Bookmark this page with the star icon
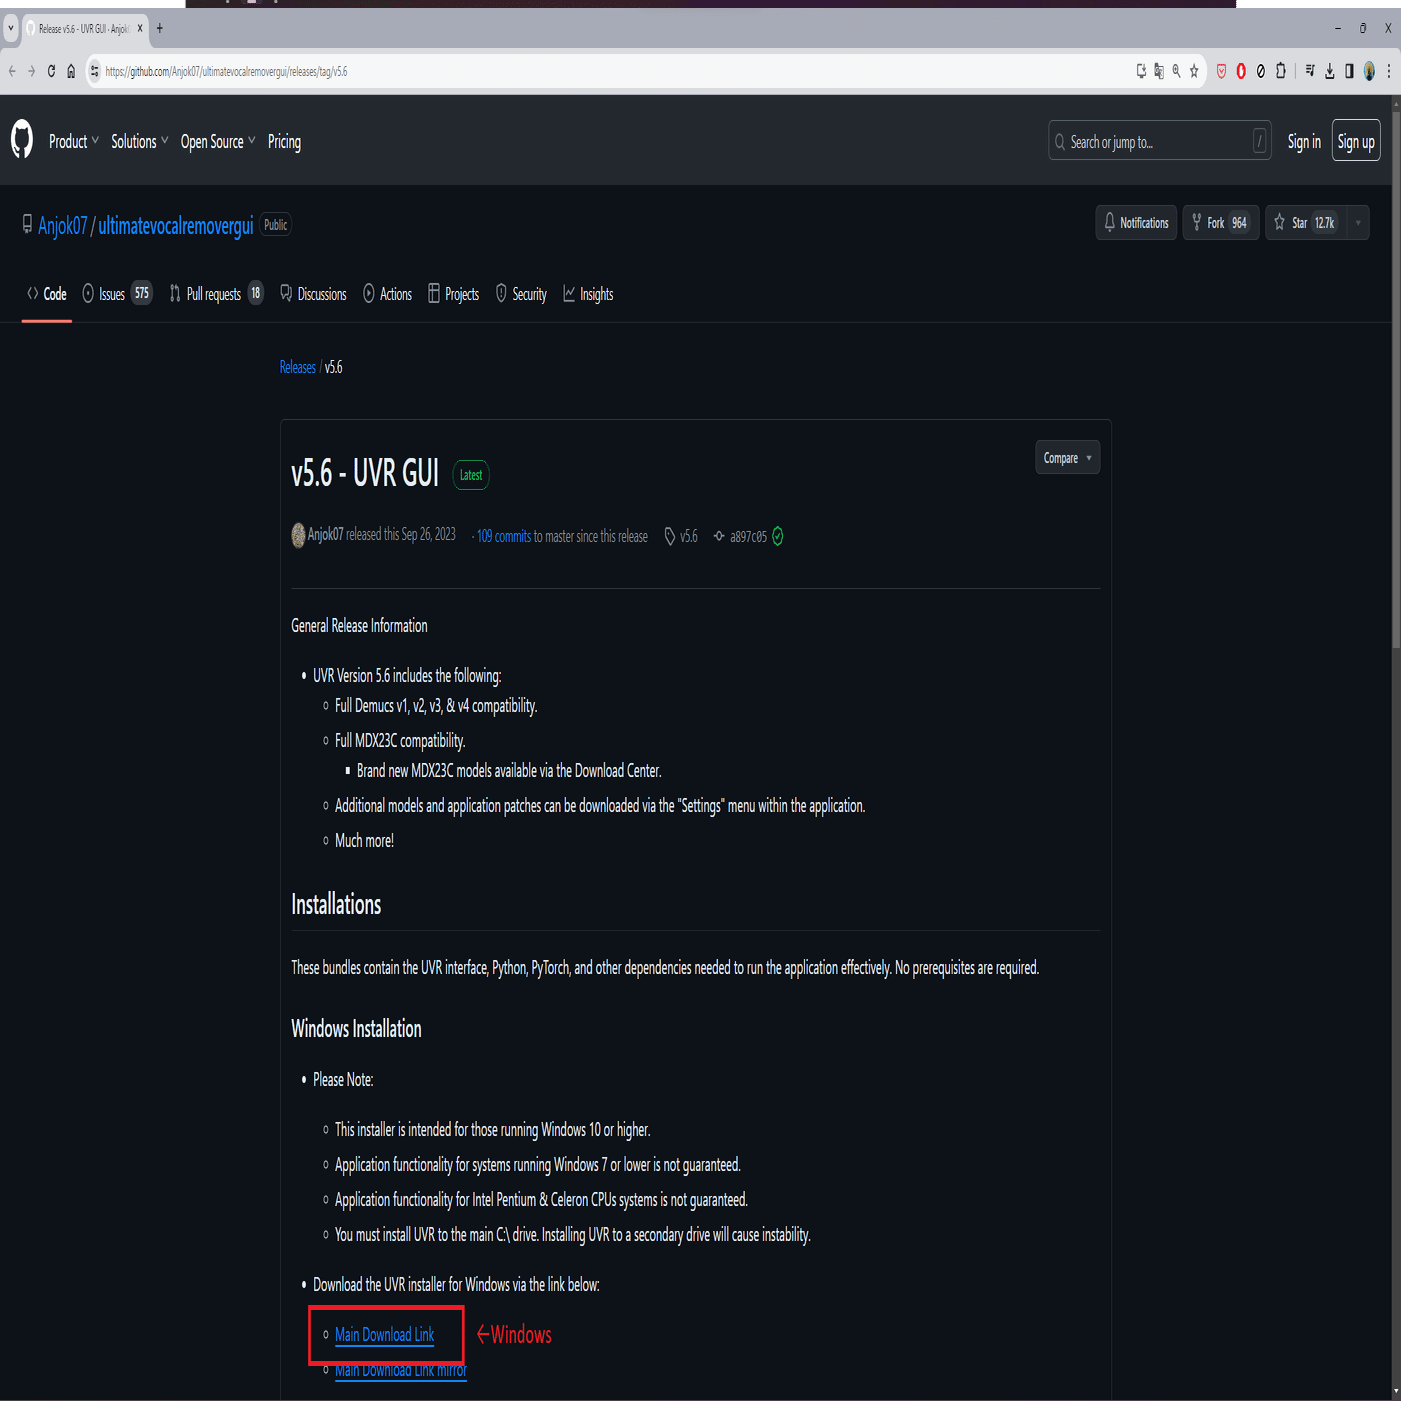This screenshot has height=1401, width=1401. click(x=1194, y=71)
